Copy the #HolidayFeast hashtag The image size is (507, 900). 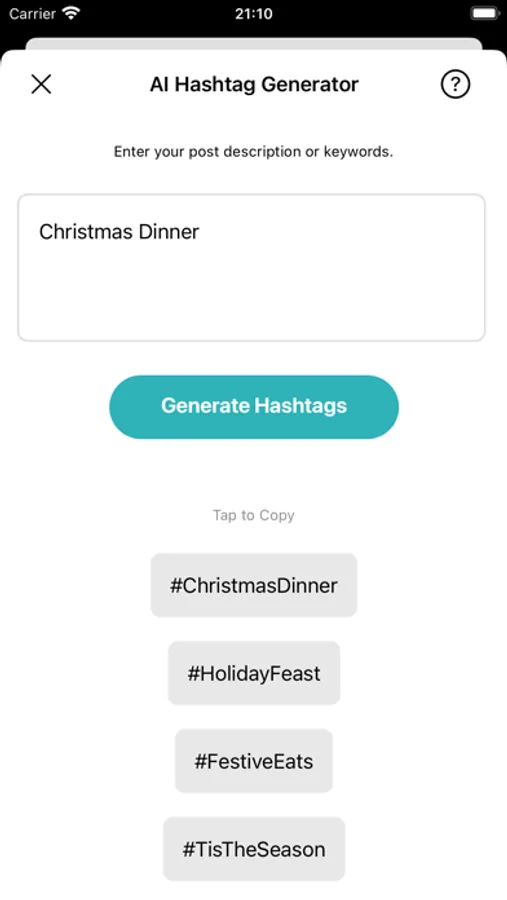pyautogui.click(x=254, y=673)
